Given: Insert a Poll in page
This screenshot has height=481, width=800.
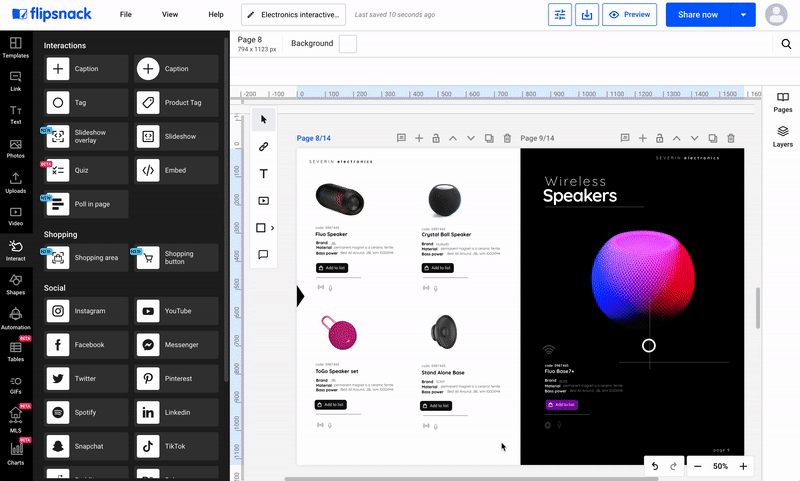Looking at the screenshot, I should [86, 204].
